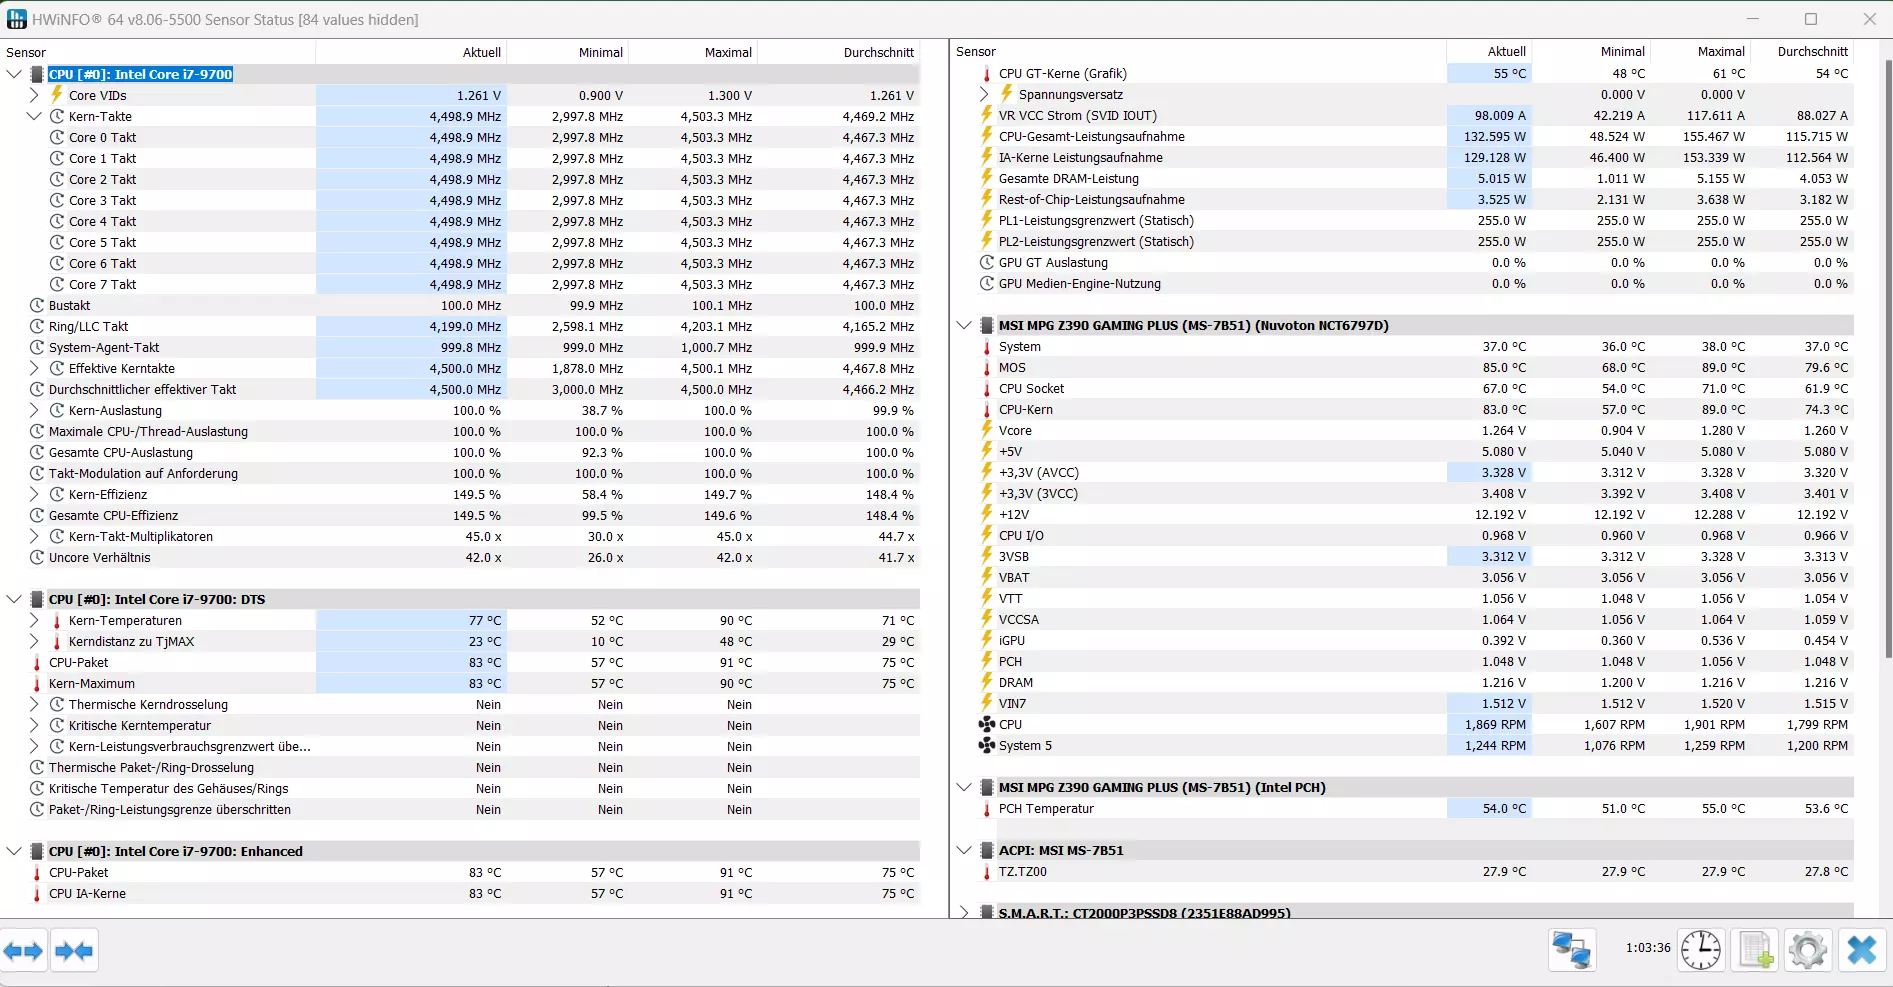
Task: Click lightning icon beside VR VCC Strom
Action: (987, 115)
